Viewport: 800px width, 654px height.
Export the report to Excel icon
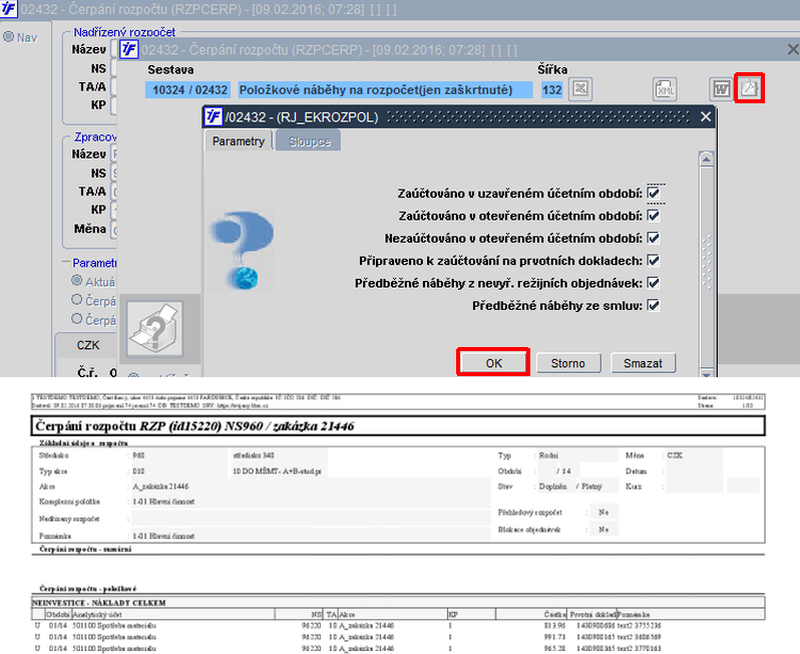[x=580, y=89]
